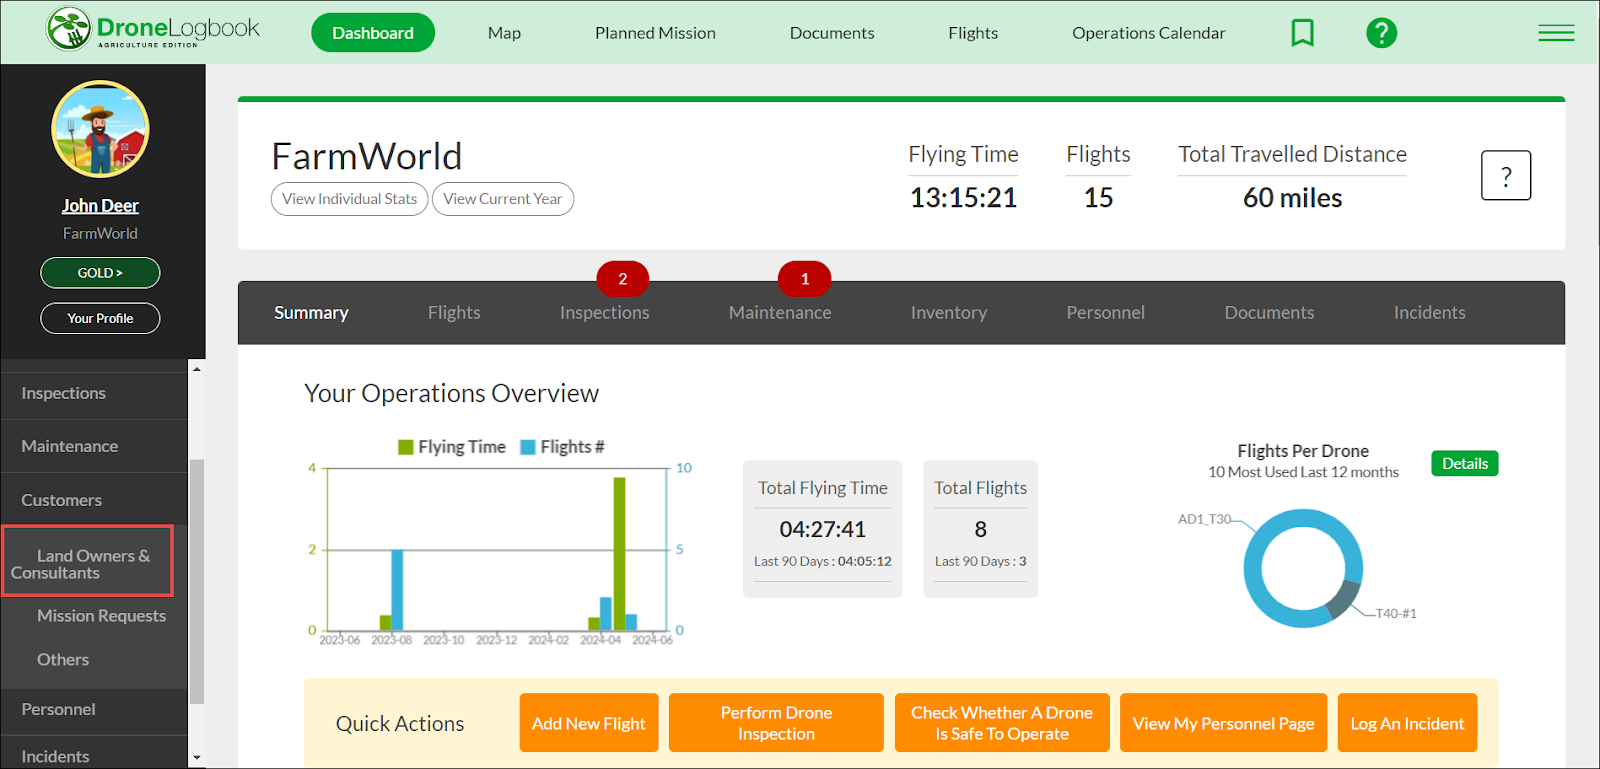Click Add New Flight quick action
This screenshot has height=769, width=1600.
(x=589, y=723)
